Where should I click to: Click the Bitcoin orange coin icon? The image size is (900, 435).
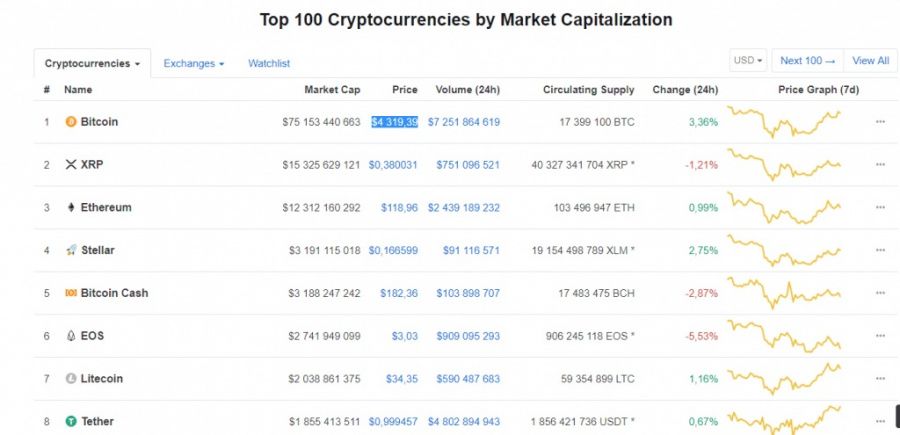point(71,122)
